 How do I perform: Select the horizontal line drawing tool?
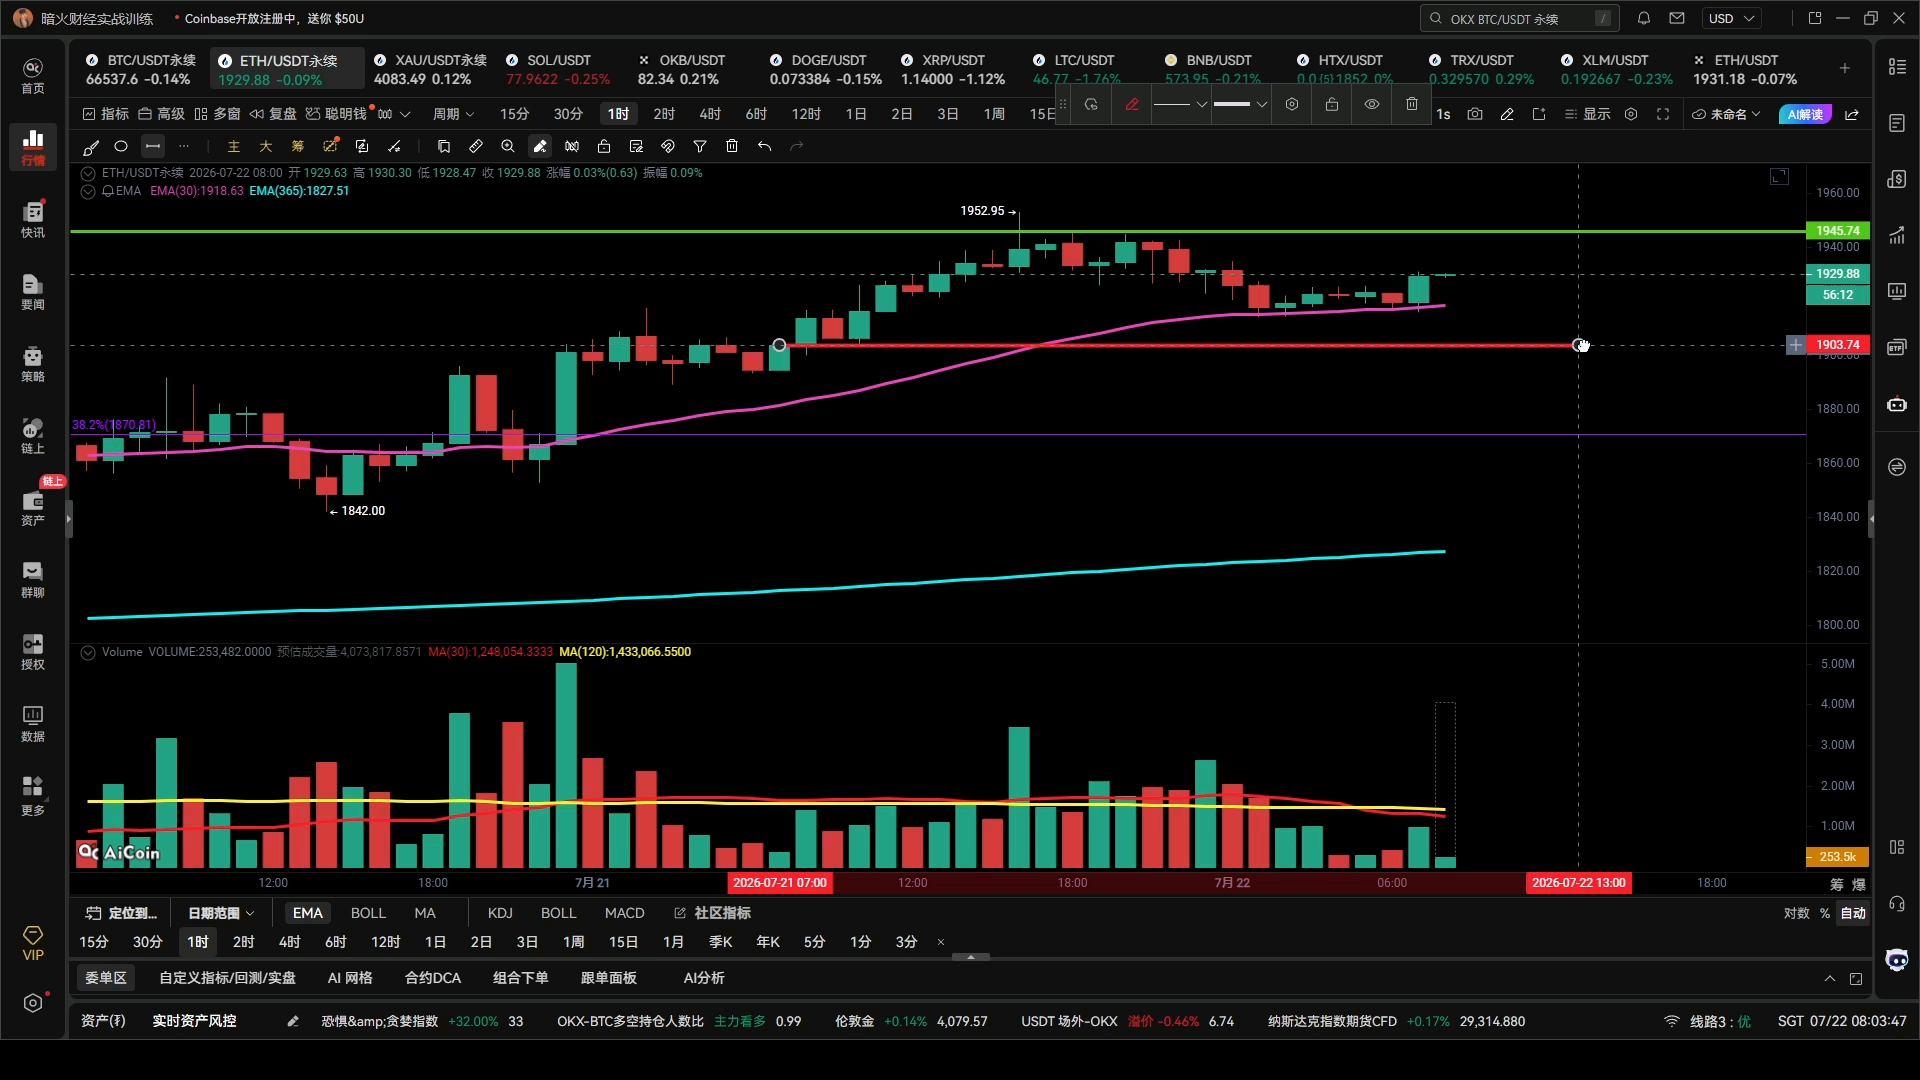(153, 147)
